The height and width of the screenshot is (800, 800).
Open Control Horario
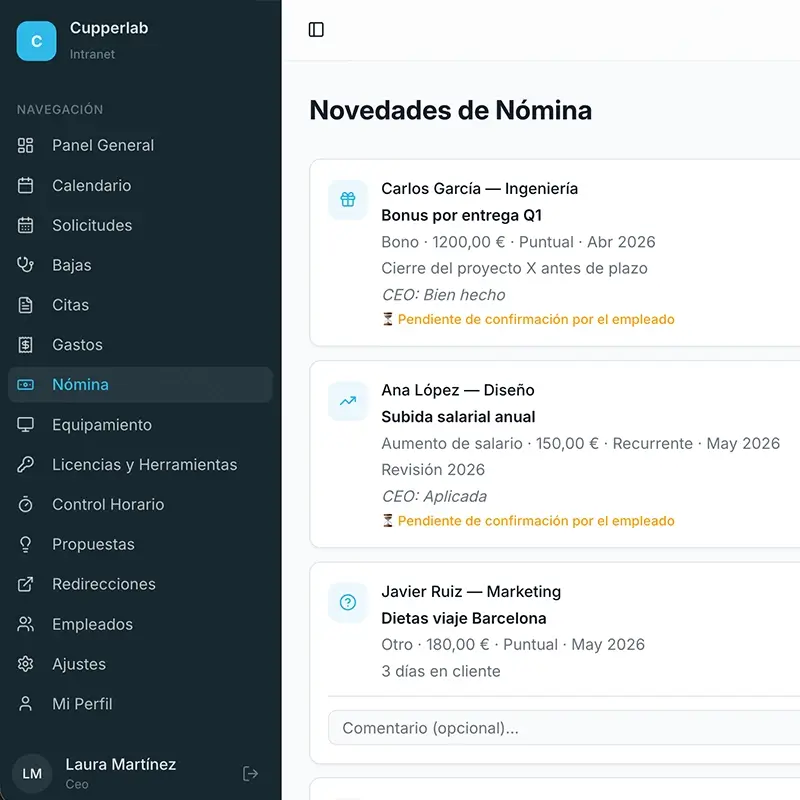coord(140,504)
